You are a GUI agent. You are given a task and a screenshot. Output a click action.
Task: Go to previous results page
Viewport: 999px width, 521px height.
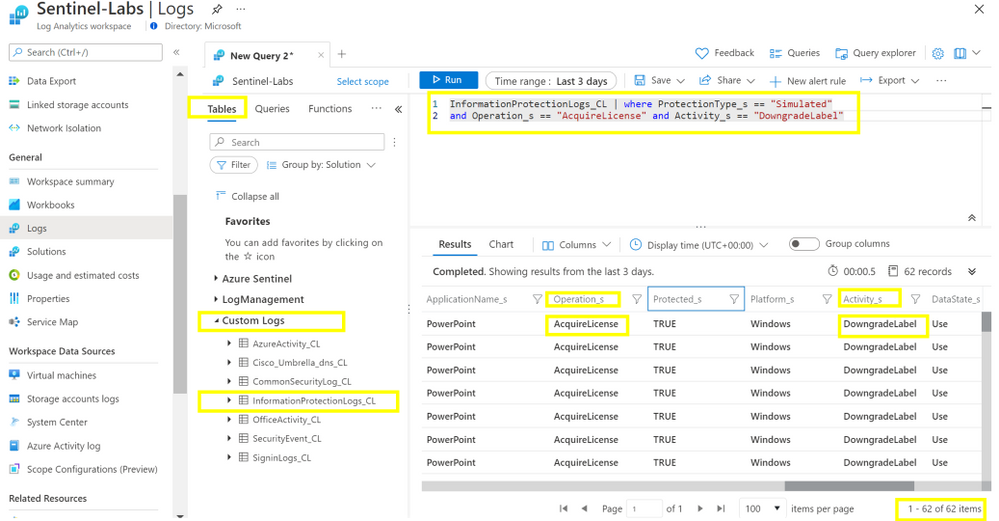pos(584,508)
